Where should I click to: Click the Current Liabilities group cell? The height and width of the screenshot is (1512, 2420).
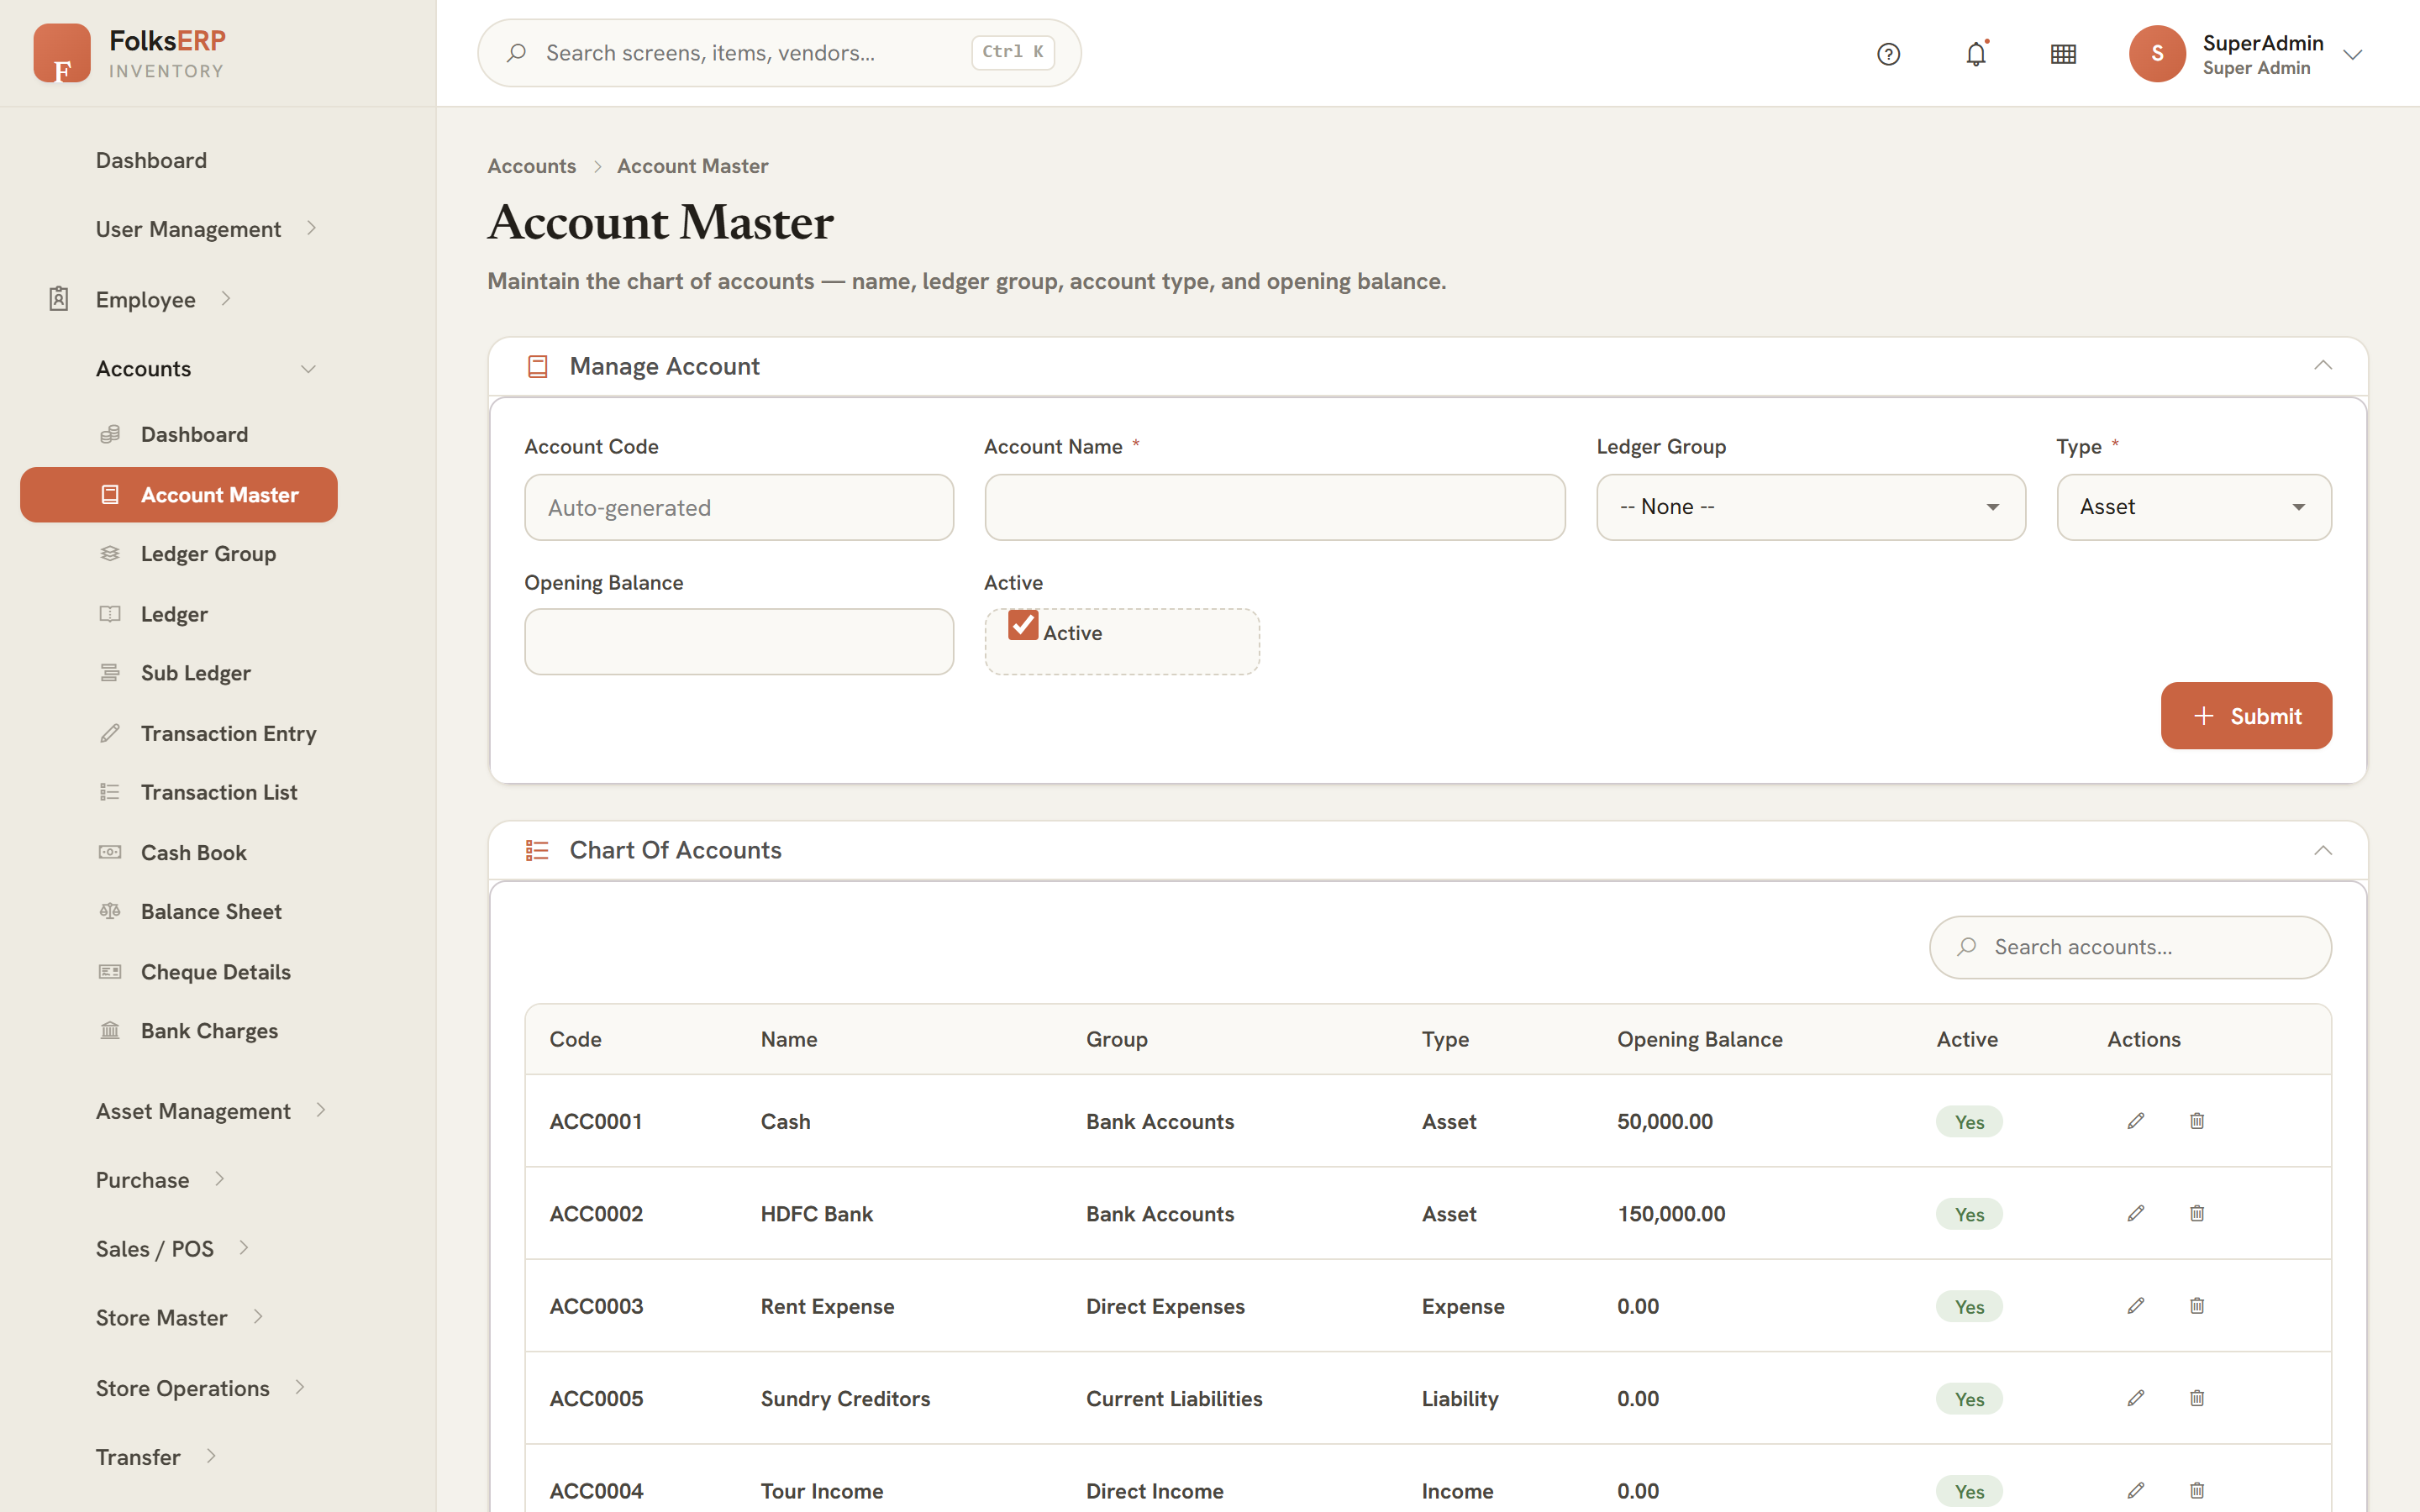(1174, 1398)
